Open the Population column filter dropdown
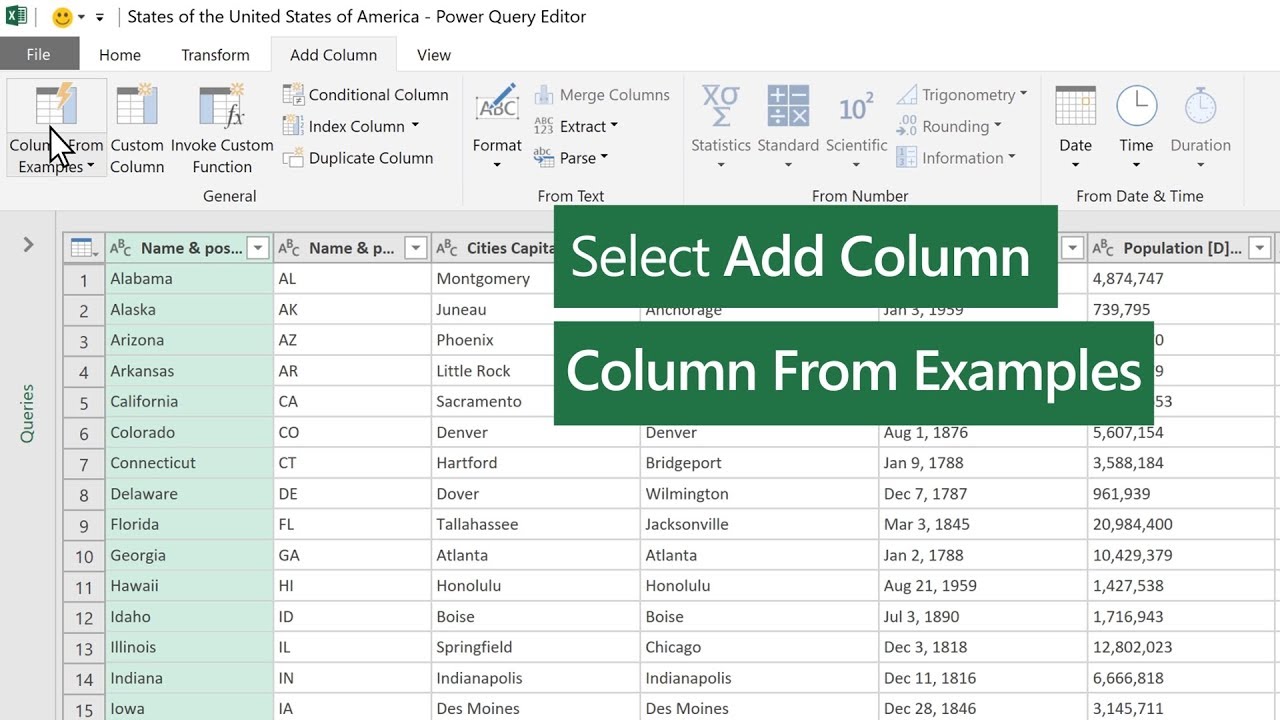The width and height of the screenshot is (1280, 720). 1259,247
